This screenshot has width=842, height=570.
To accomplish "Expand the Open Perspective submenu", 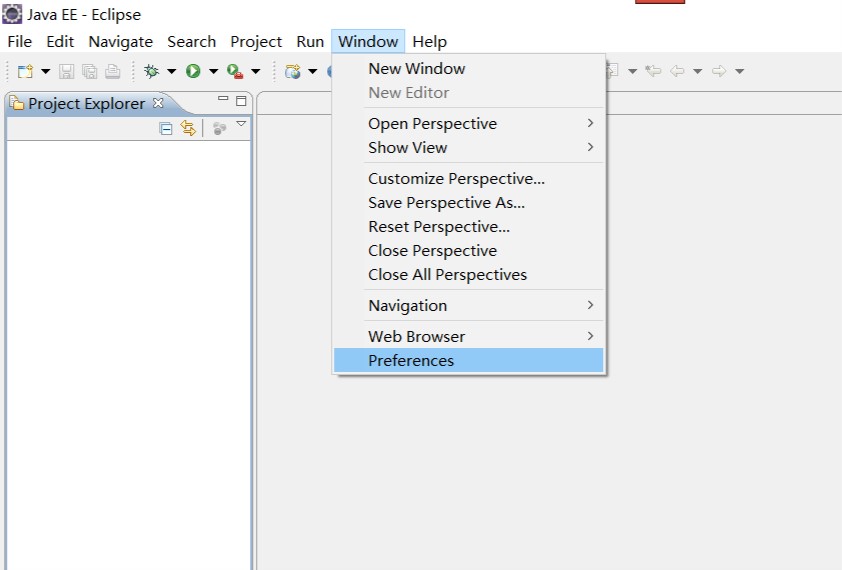I will pyautogui.click(x=469, y=124).
